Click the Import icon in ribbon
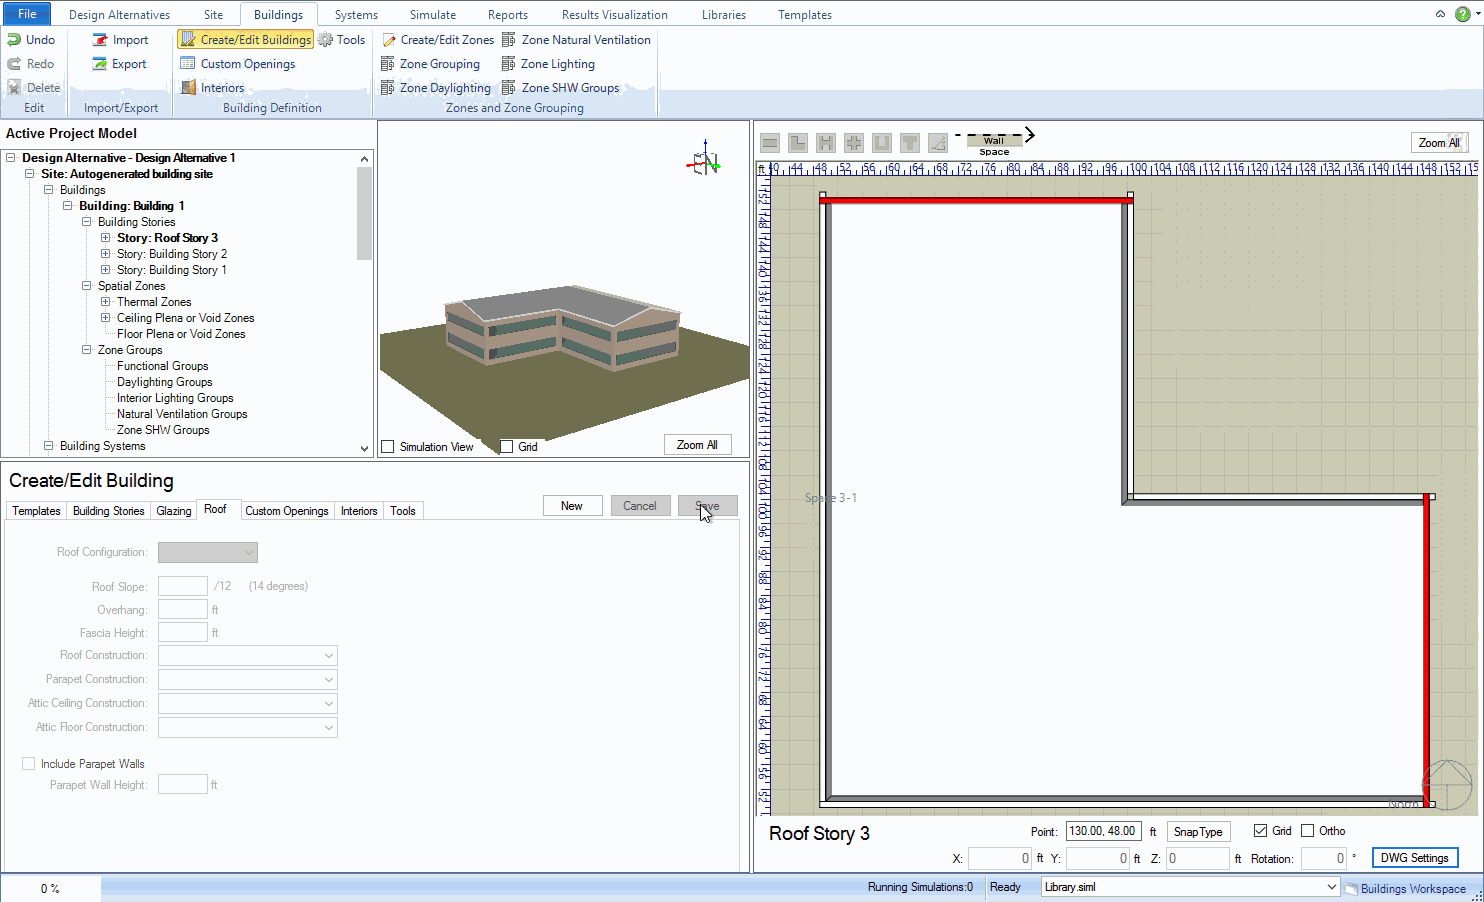This screenshot has width=1484, height=902. click(x=100, y=40)
